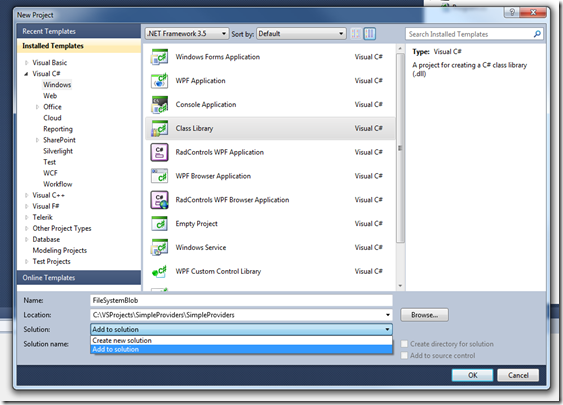The width and height of the screenshot is (563, 405).
Task: Select WPF Application template icon
Action: (159, 81)
